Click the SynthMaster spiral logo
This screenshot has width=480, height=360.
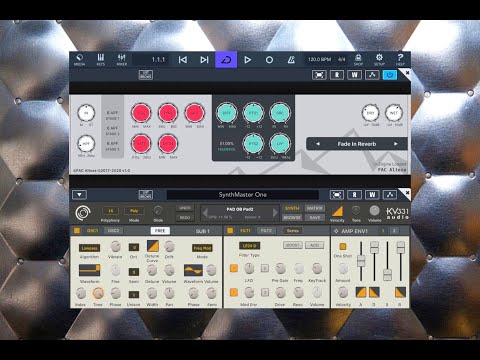(83, 213)
